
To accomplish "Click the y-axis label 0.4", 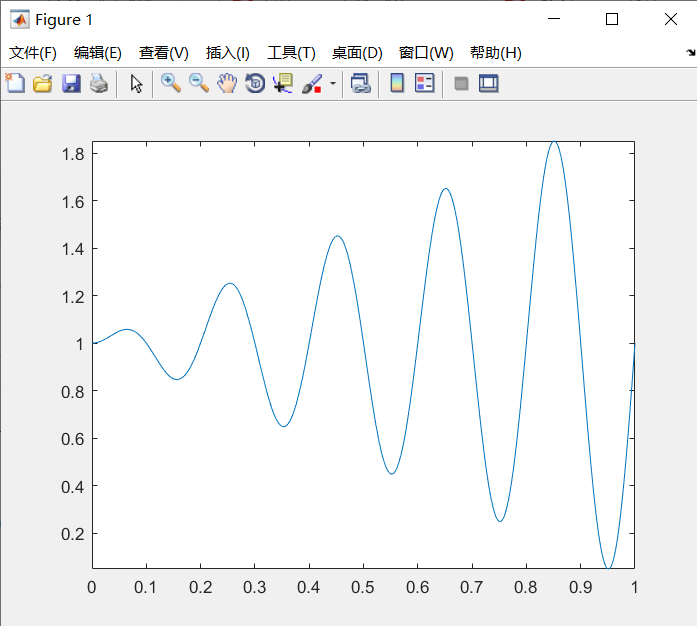I will tap(73, 487).
